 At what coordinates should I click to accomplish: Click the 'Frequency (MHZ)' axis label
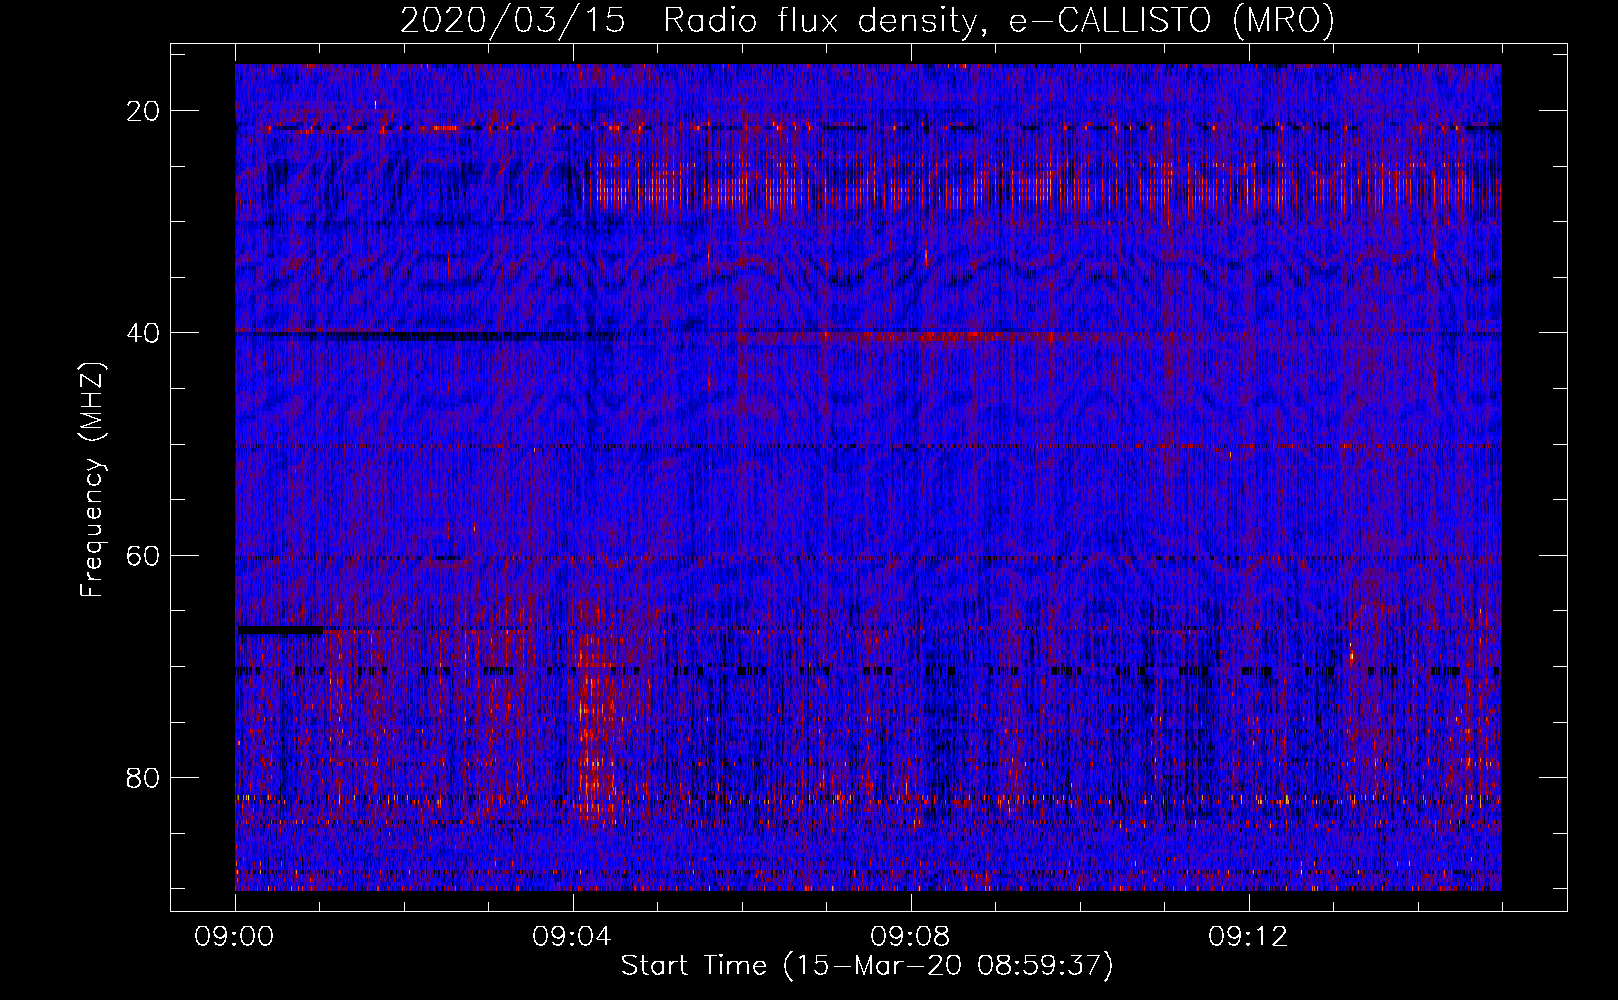click(92, 479)
